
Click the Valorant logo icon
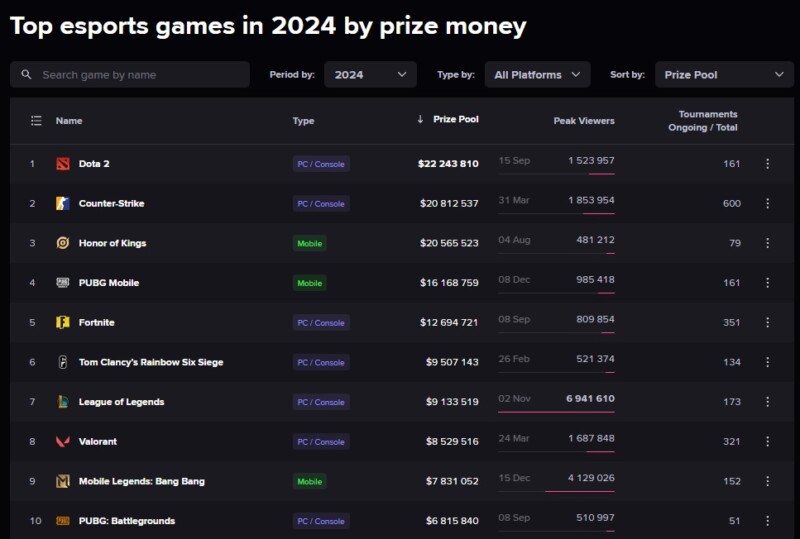point(63,442)
